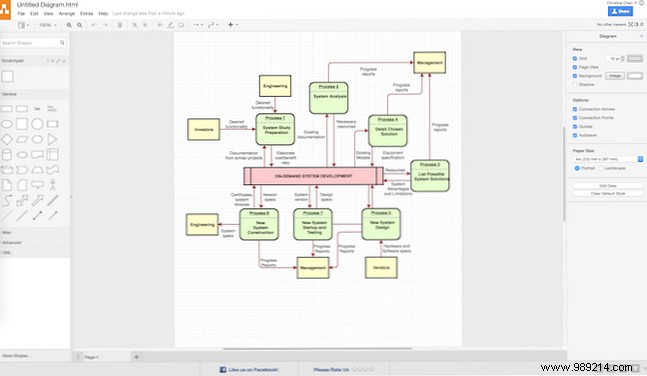Click the fullscreen icon beside No other viewers

[630, 25]
